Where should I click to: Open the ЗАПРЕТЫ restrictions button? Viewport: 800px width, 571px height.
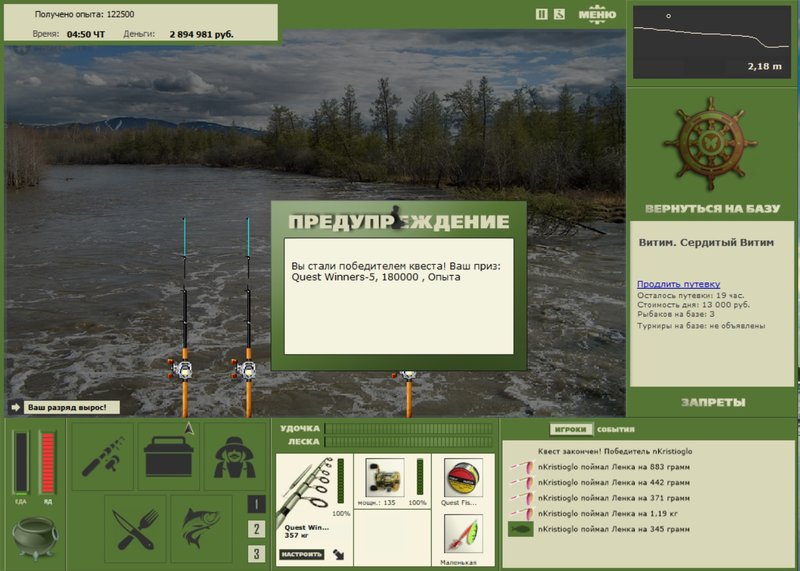pos(713,403)
